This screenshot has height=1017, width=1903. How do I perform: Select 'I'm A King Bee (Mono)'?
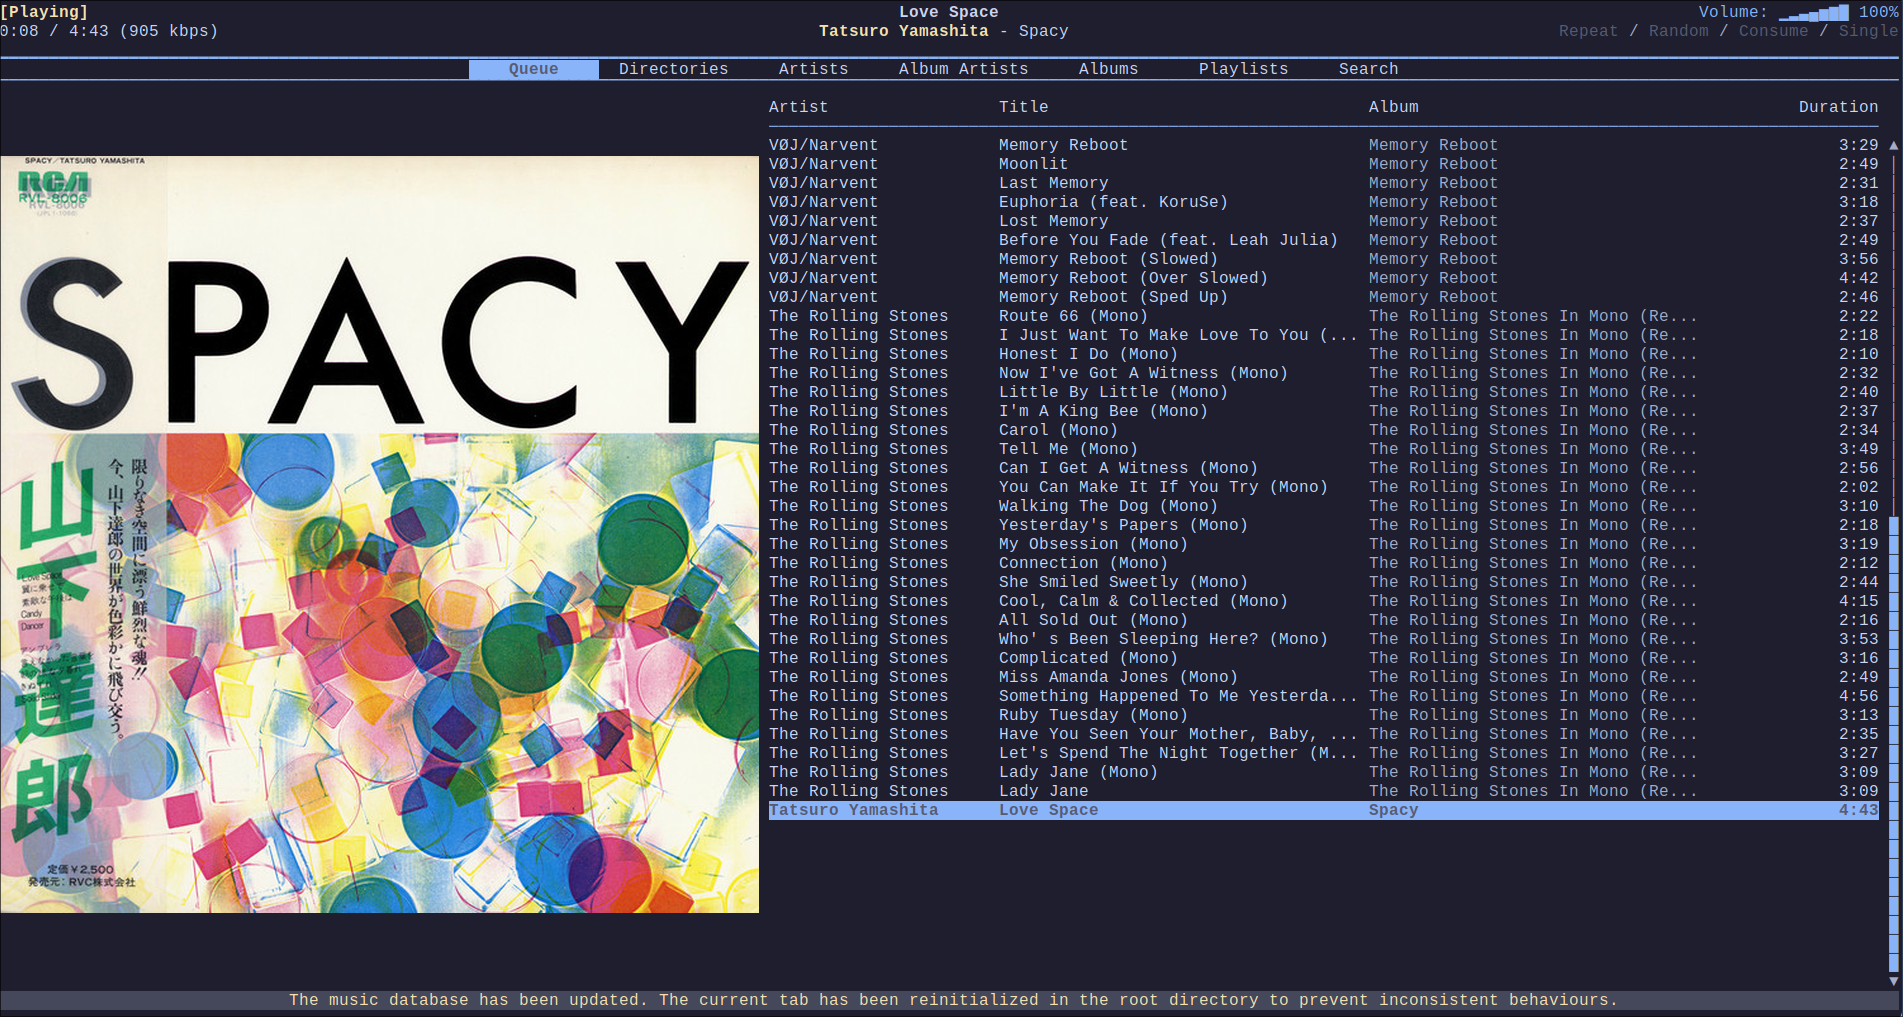(x=1323, y=411)
